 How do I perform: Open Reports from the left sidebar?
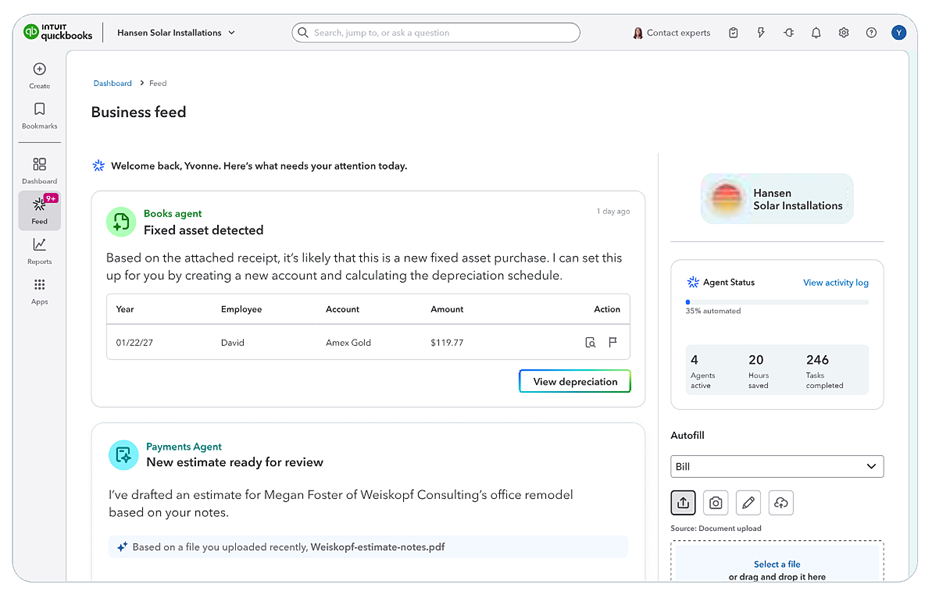click(x=39, y=247)
